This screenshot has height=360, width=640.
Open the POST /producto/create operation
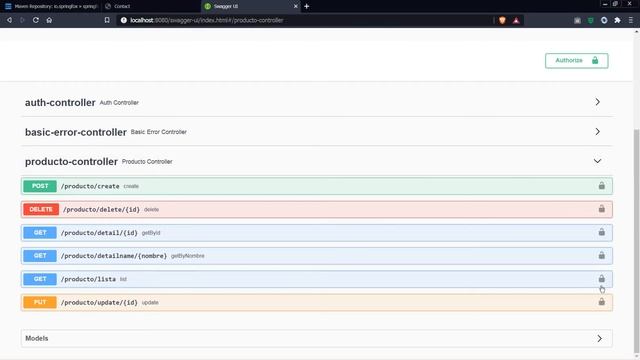(x=317, y=186)
